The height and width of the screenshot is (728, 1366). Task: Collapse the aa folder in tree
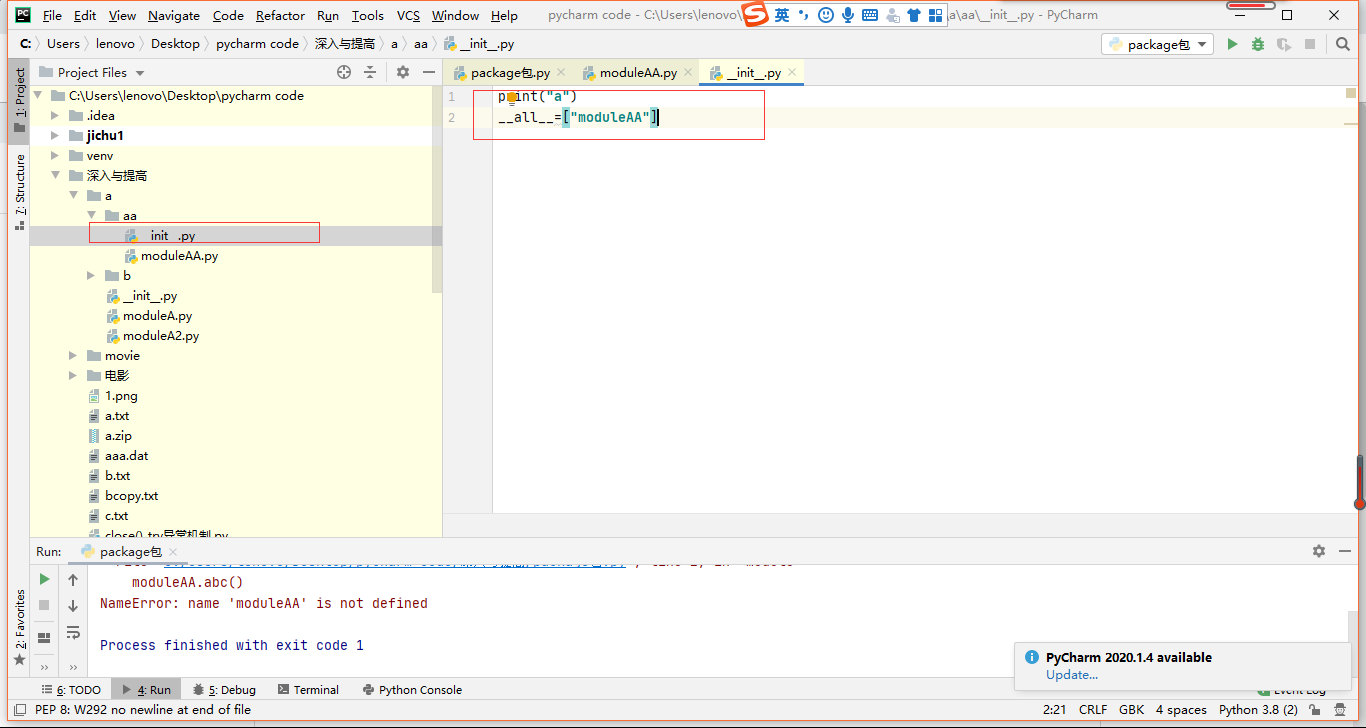(92, 216)
